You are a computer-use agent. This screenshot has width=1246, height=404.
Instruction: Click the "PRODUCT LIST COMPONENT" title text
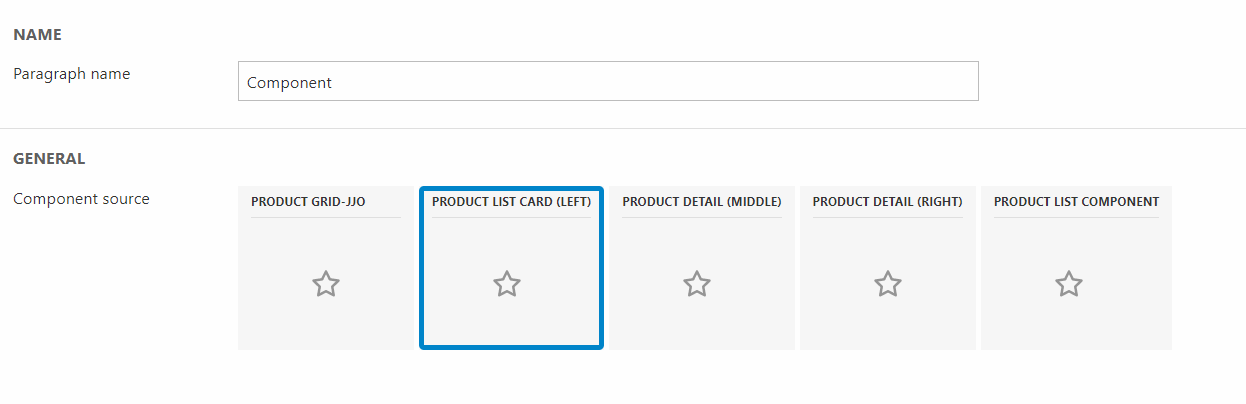(x=1076, y=202)
